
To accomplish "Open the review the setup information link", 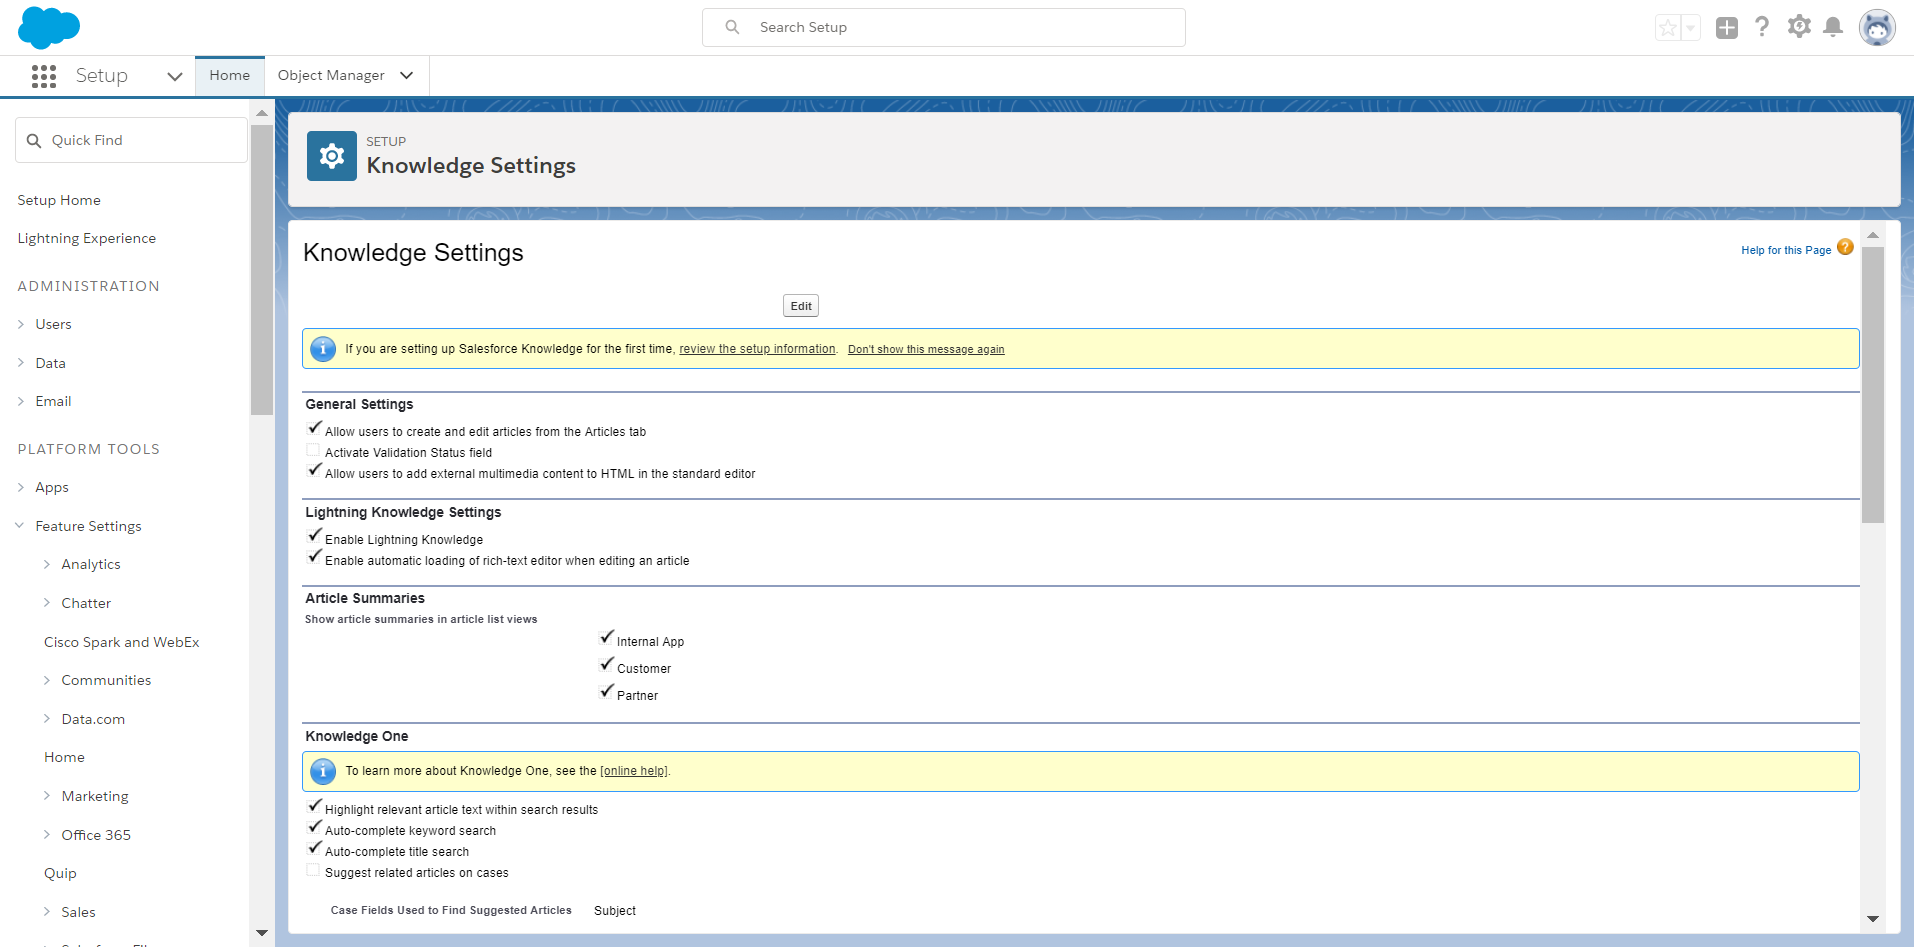I will pos(757,349).
